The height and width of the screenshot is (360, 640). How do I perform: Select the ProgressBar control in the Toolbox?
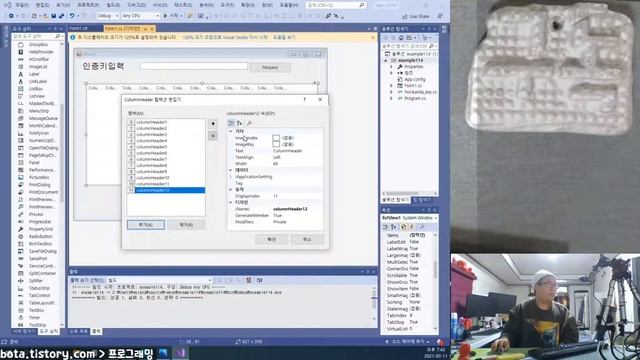click(x=40, y=222)
